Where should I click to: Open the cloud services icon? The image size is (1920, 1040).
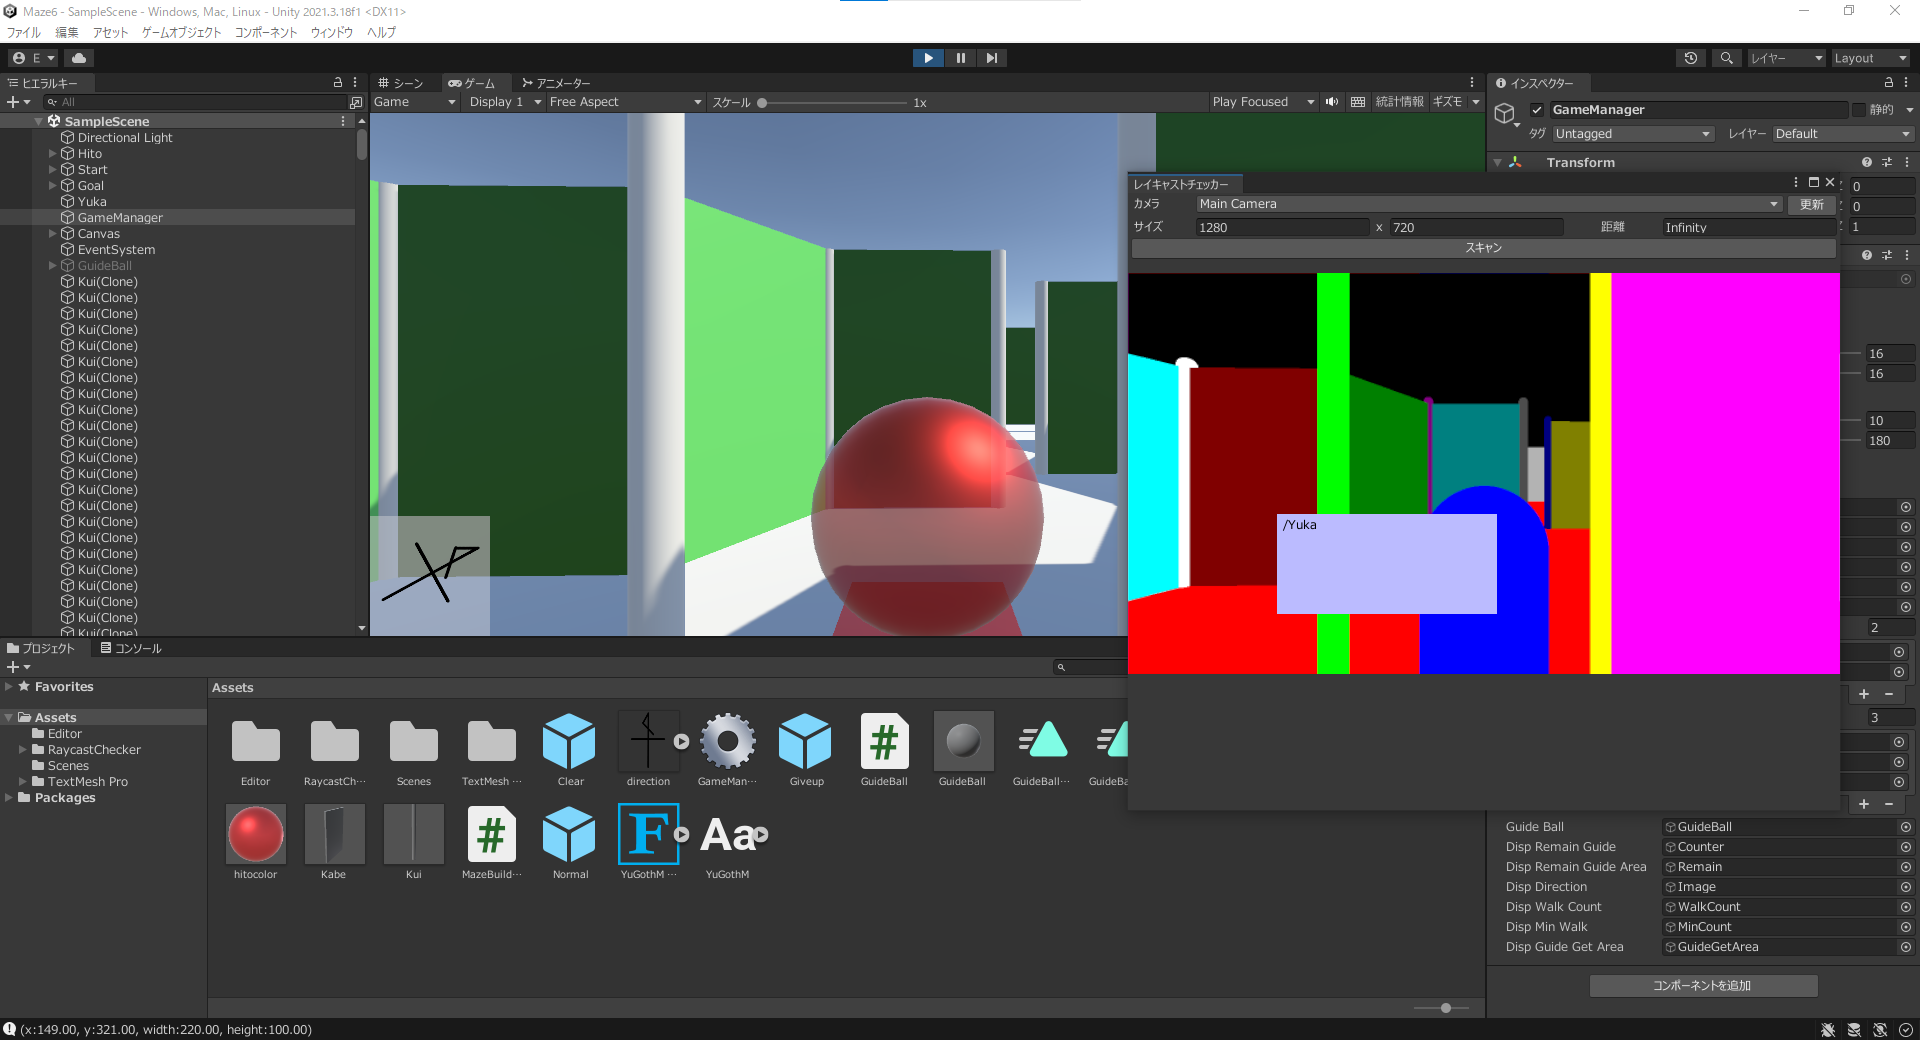click(x=79, y=58)
